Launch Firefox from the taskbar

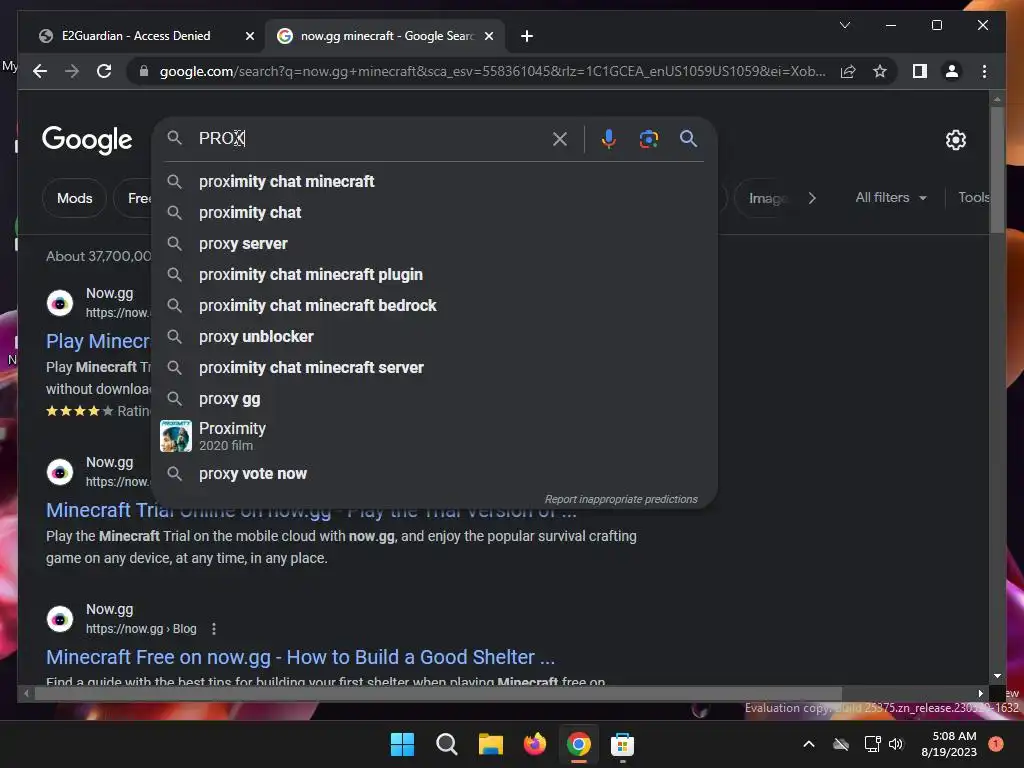point(534,744)
